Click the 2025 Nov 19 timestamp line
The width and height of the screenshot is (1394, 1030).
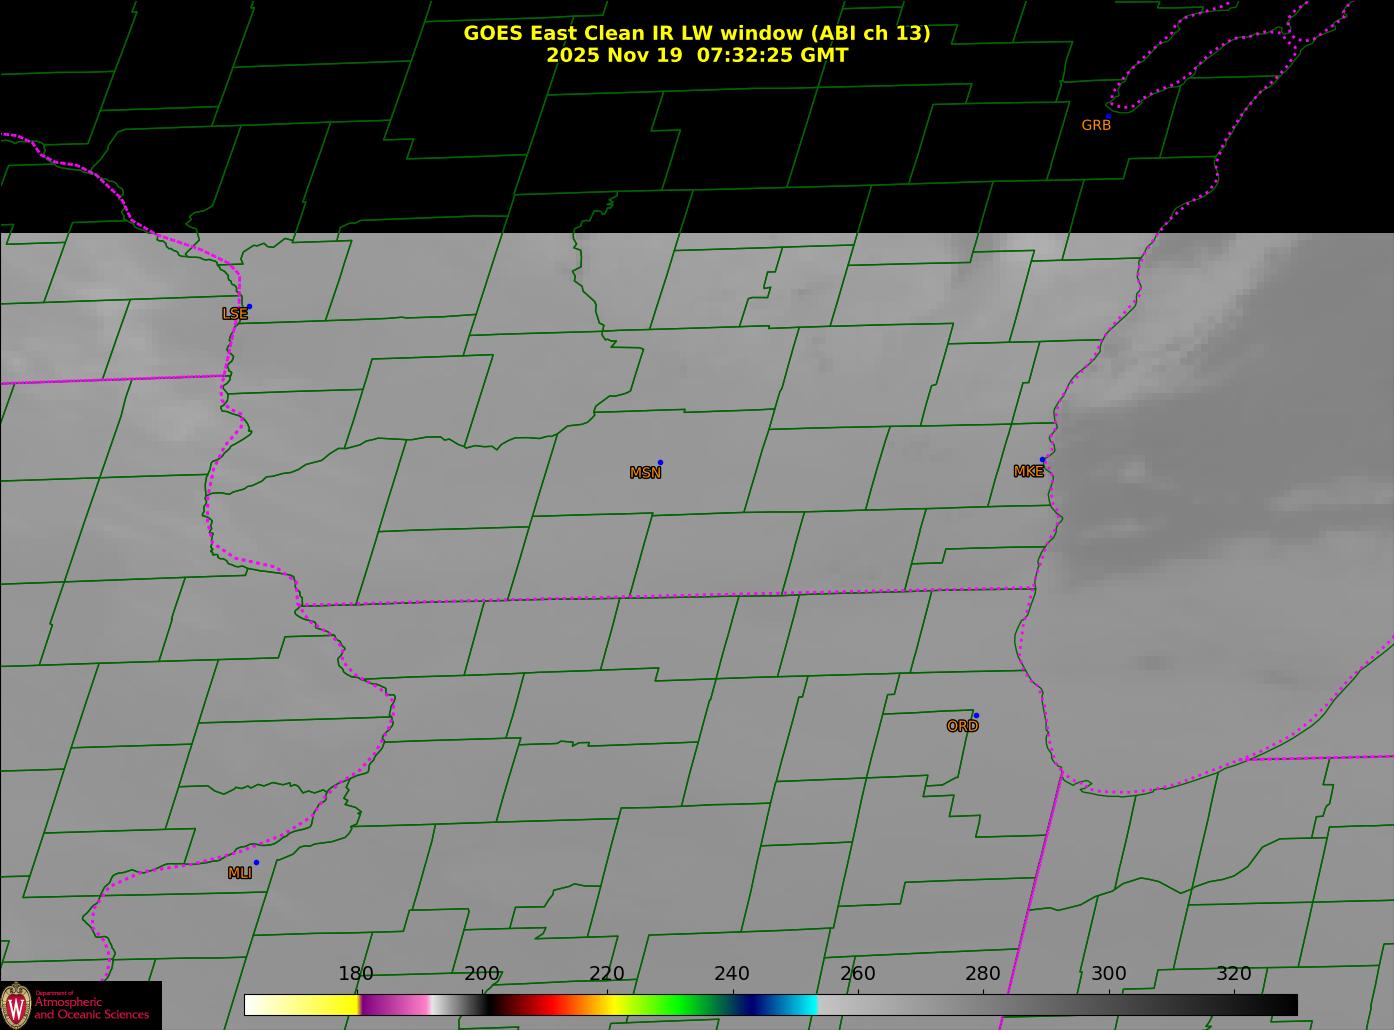pos(696,56)
